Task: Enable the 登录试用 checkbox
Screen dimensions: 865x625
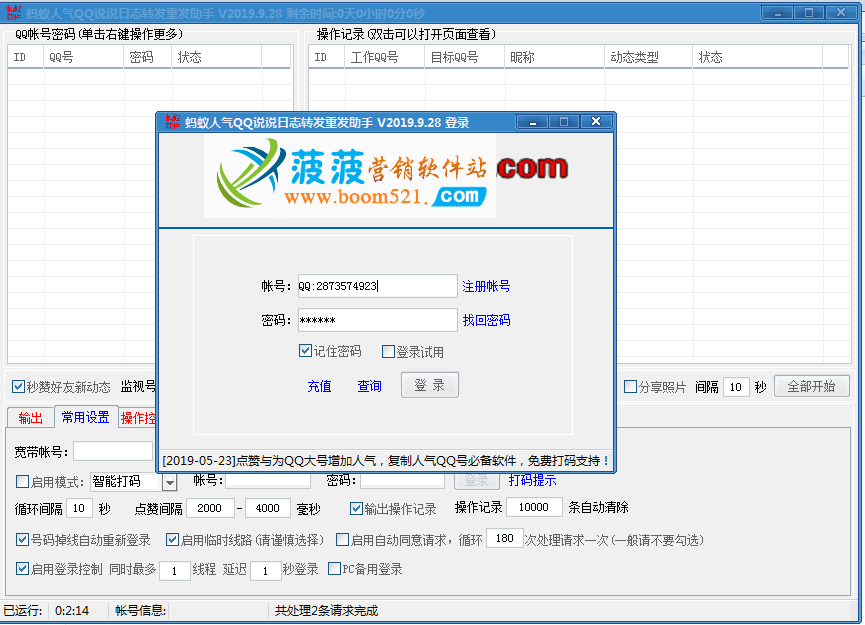Action: click(x=413, y=352)
